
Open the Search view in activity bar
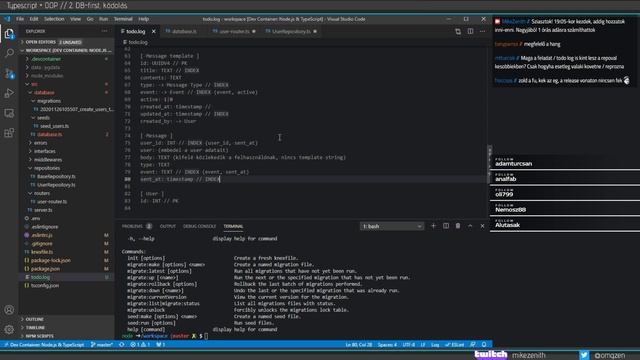9,53
